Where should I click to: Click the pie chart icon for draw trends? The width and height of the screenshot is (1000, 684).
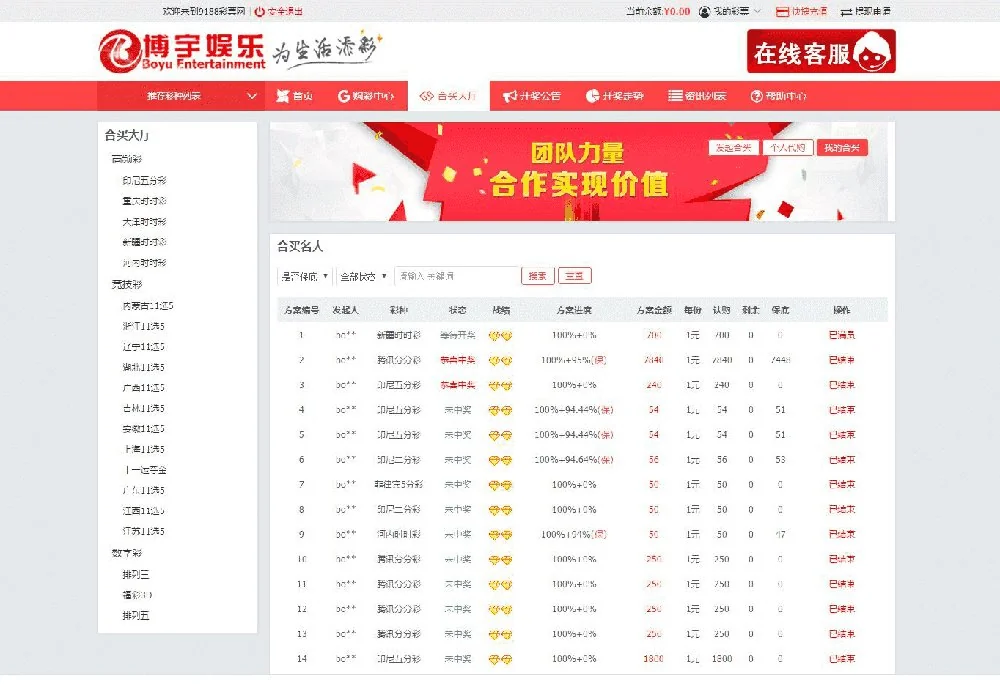click(x=592, y=96)
